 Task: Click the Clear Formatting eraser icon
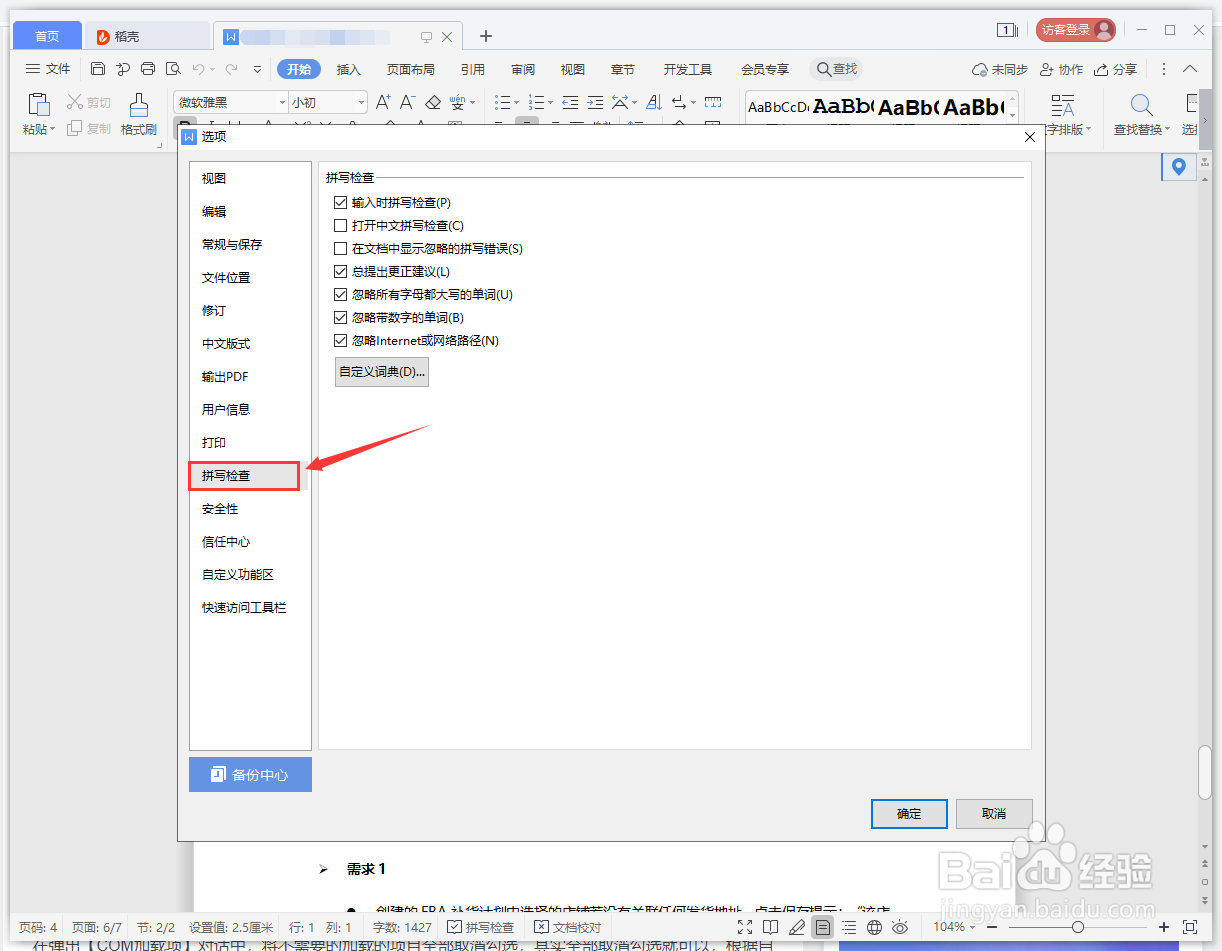[x=433, y=102]
